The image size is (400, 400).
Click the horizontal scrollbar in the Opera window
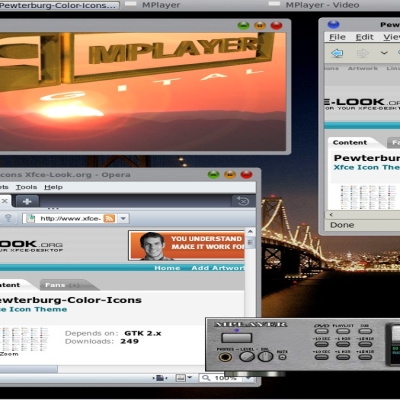(29, 369)
